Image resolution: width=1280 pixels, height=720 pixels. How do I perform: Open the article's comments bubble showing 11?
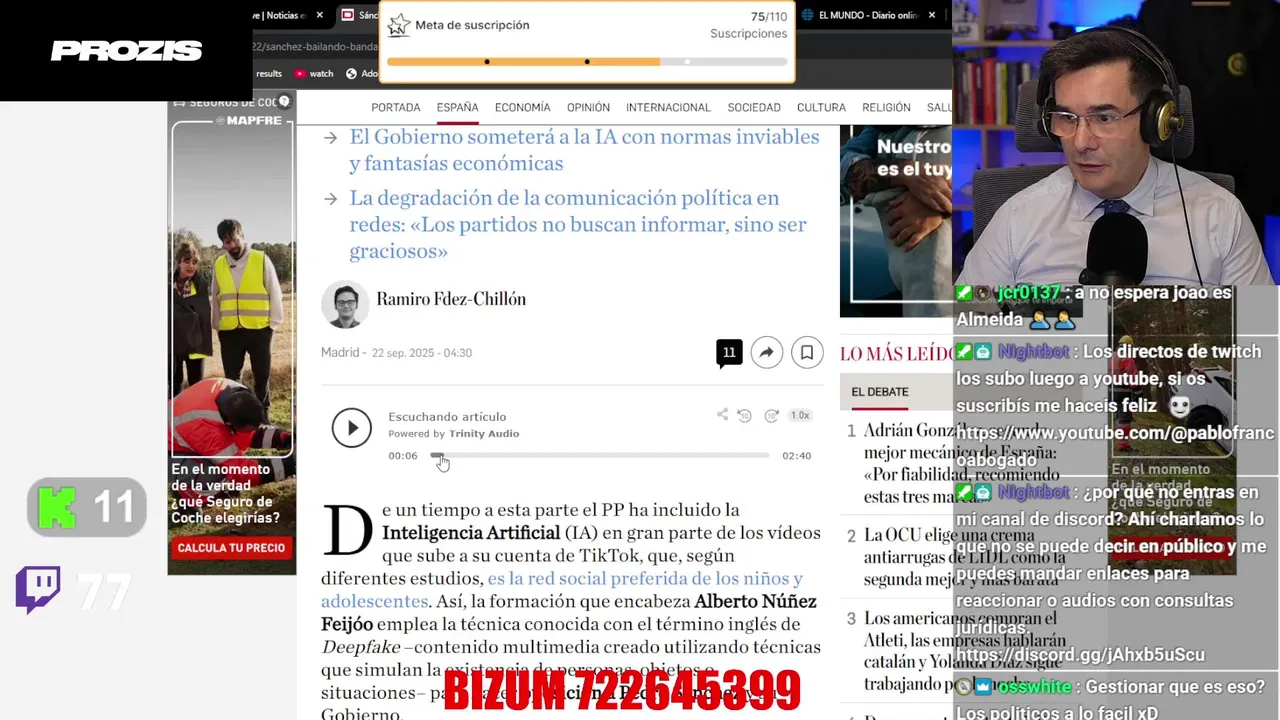(x=729, y=352)
